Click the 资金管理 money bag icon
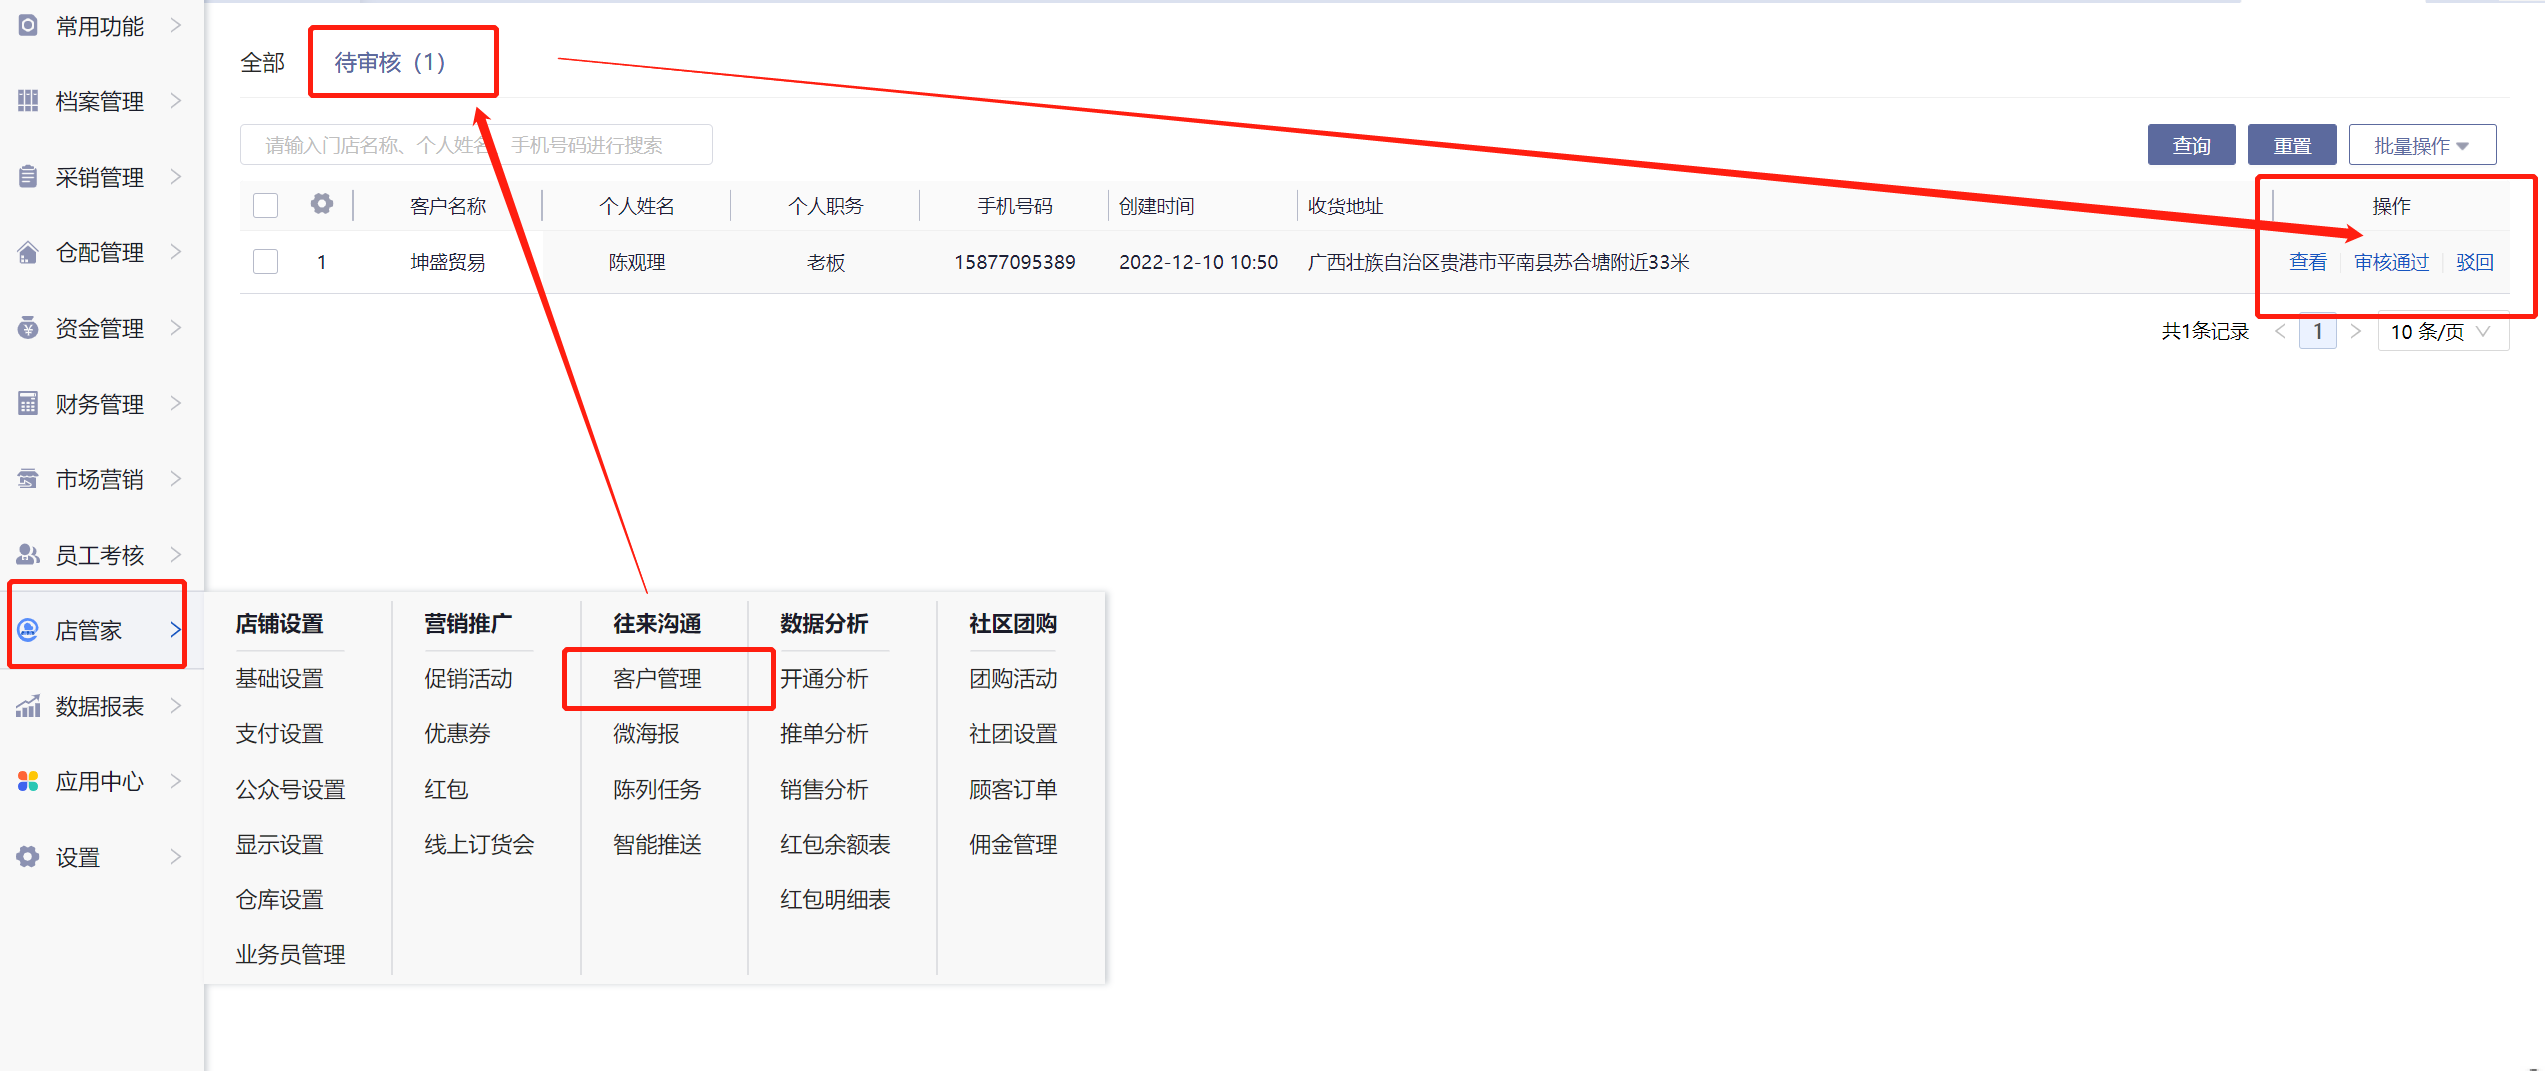2545x1071 pixels. click(x=28, y=328)
